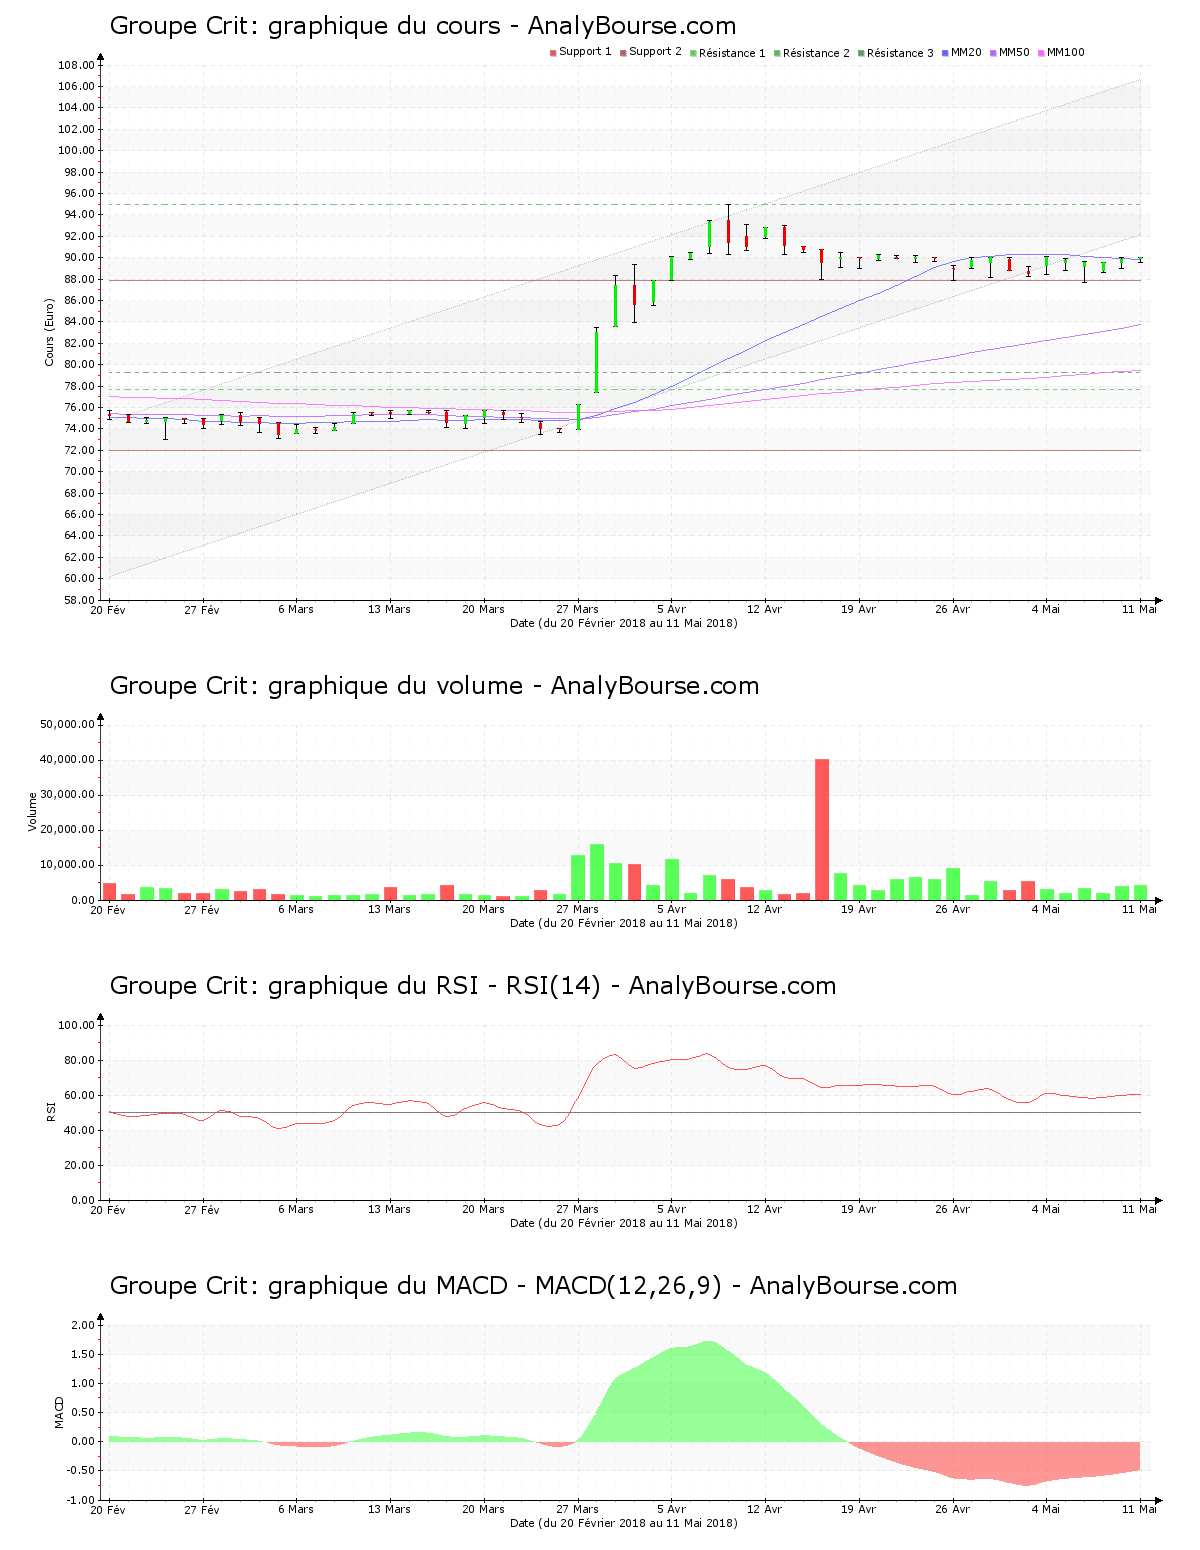Select the Résistance 2 legend label

[816, 53]
